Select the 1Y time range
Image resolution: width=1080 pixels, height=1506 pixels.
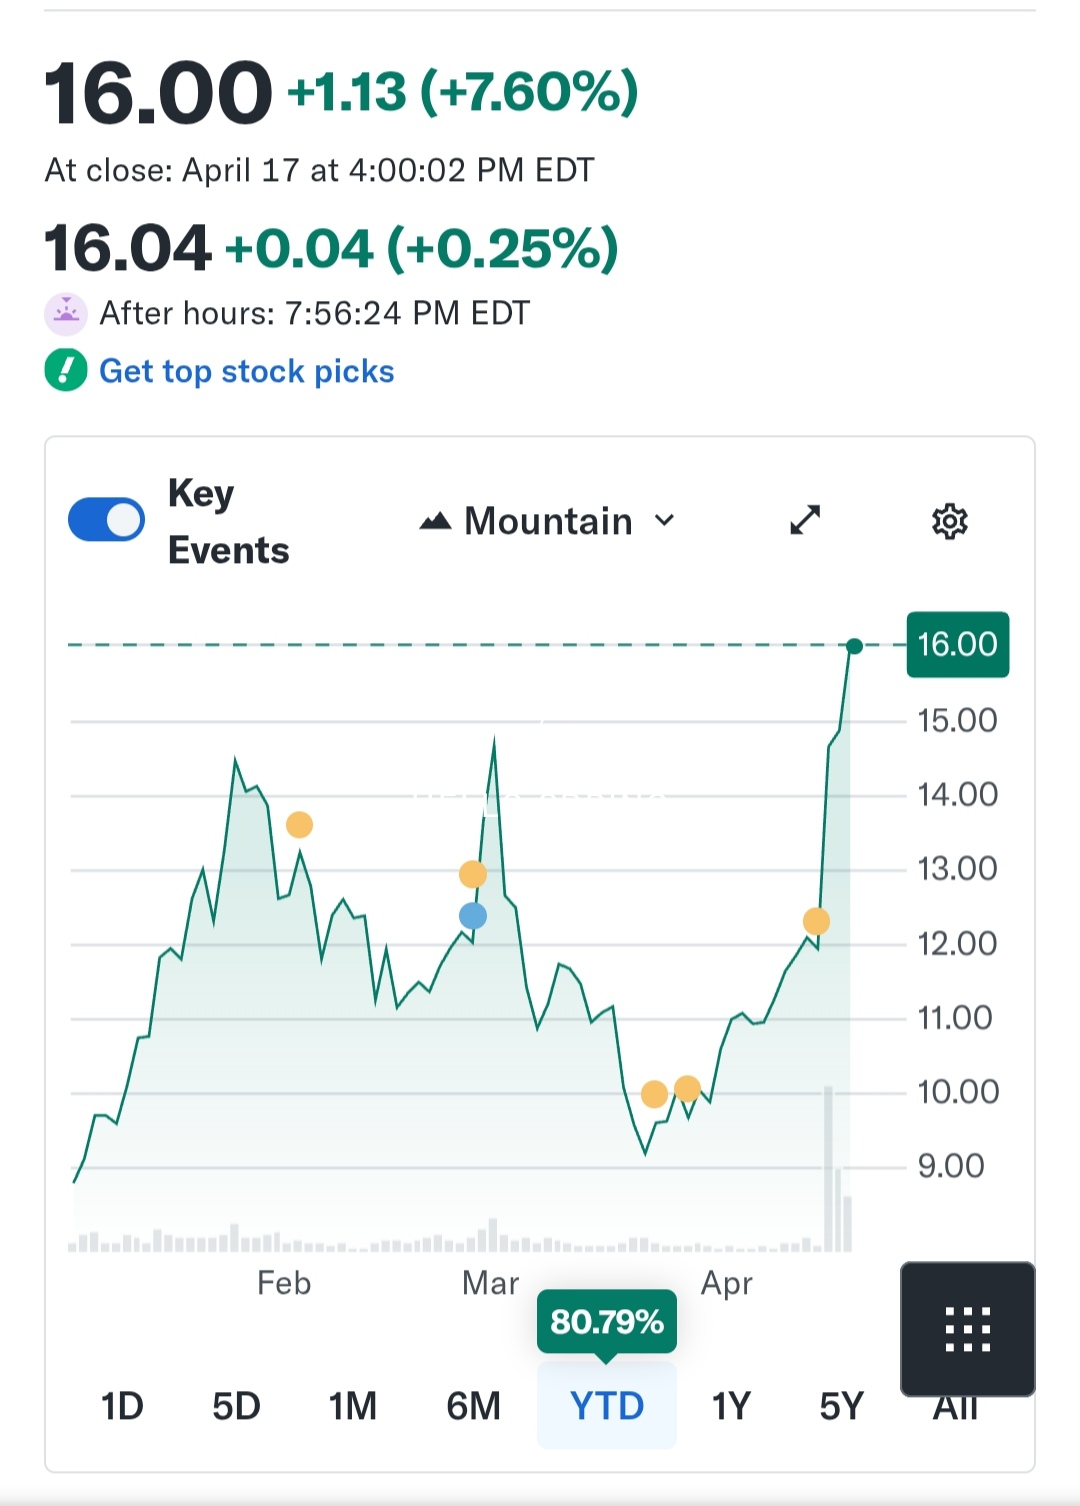731,1406
